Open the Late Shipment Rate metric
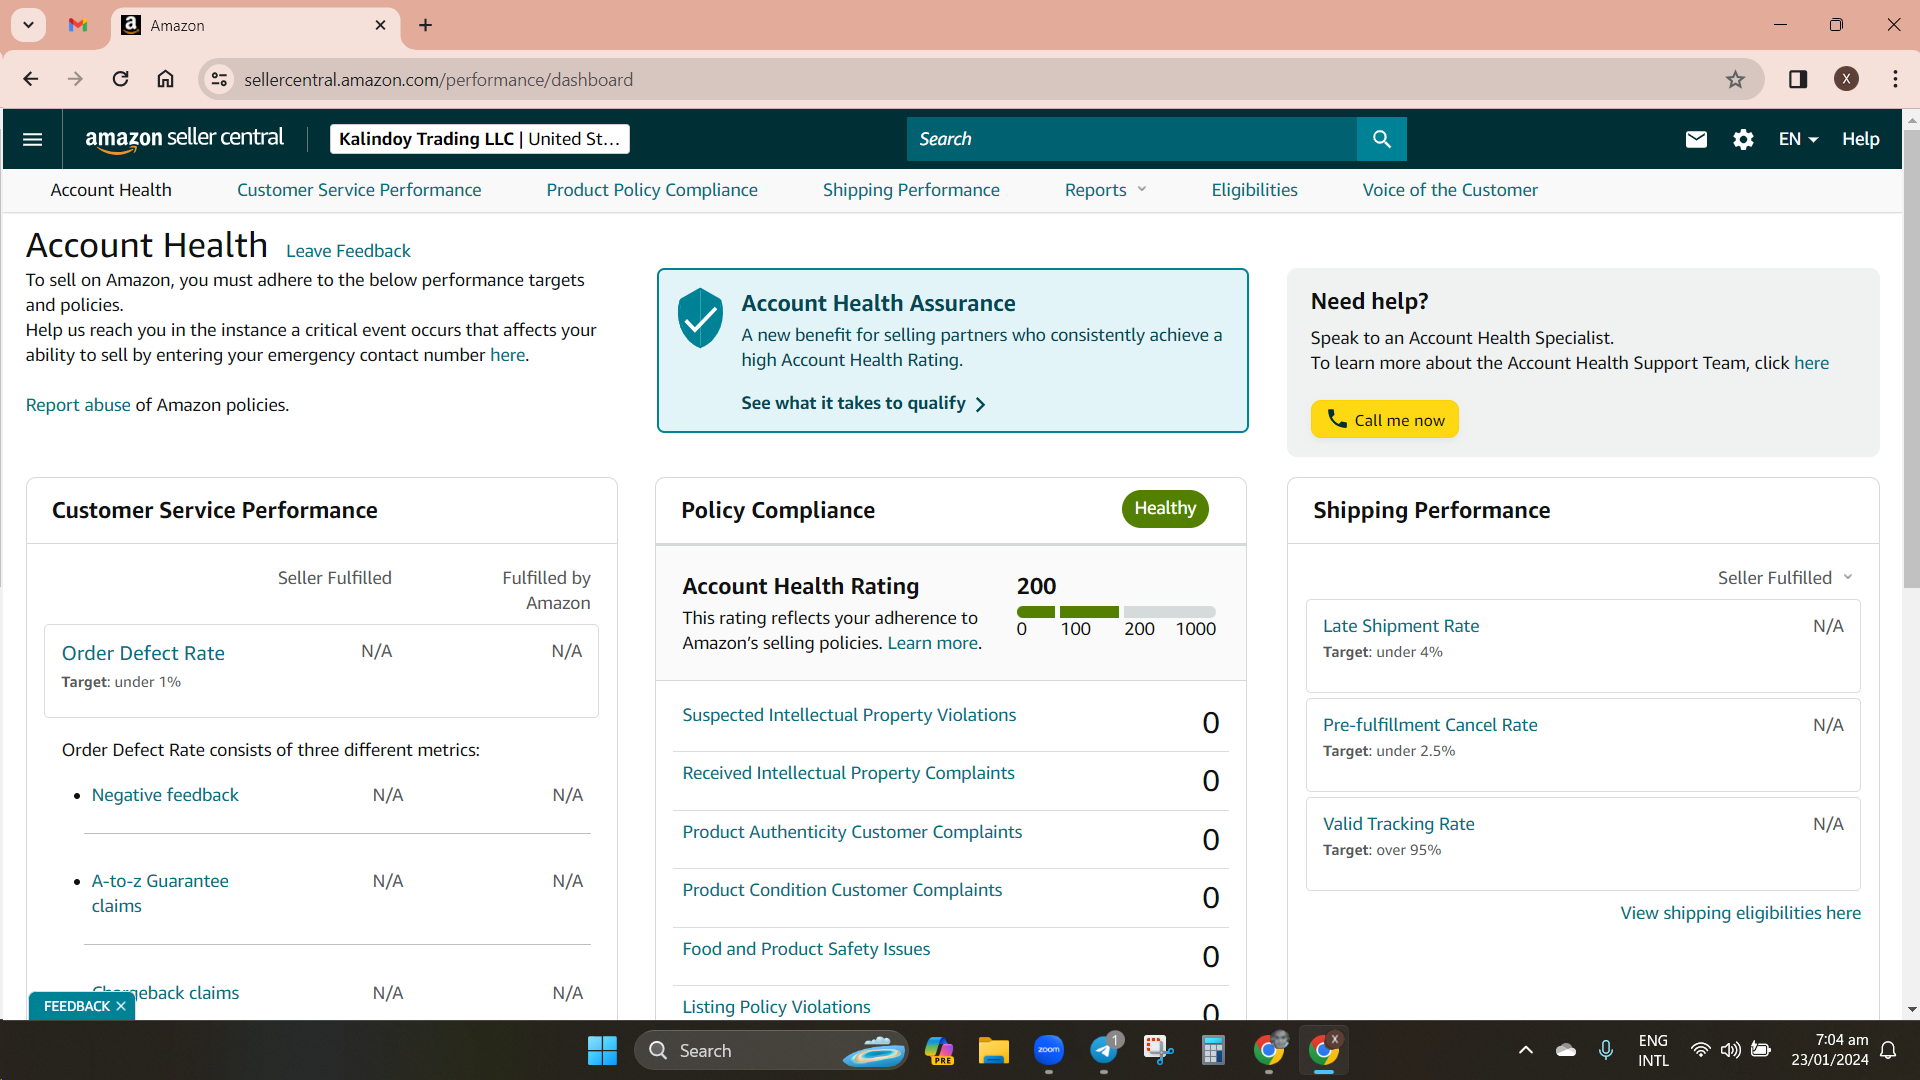 click(1401, 626)
